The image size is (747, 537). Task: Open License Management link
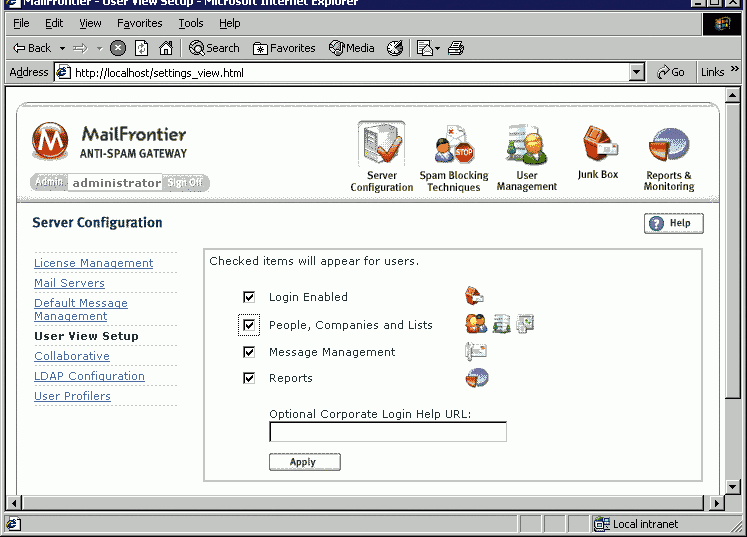[93, 263]
